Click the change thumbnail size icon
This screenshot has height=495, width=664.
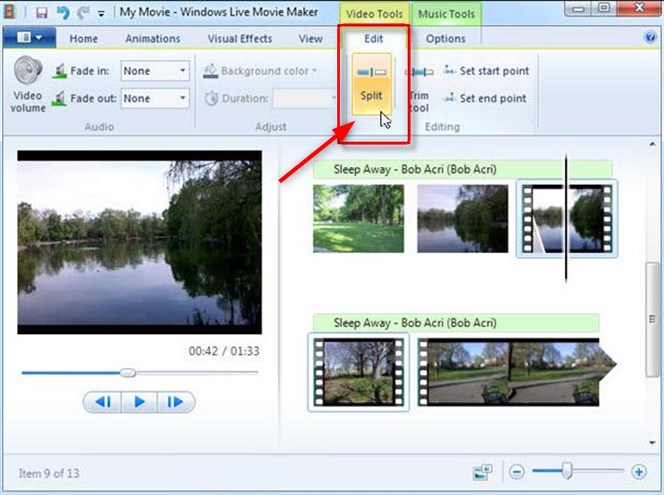pos(483,472)
